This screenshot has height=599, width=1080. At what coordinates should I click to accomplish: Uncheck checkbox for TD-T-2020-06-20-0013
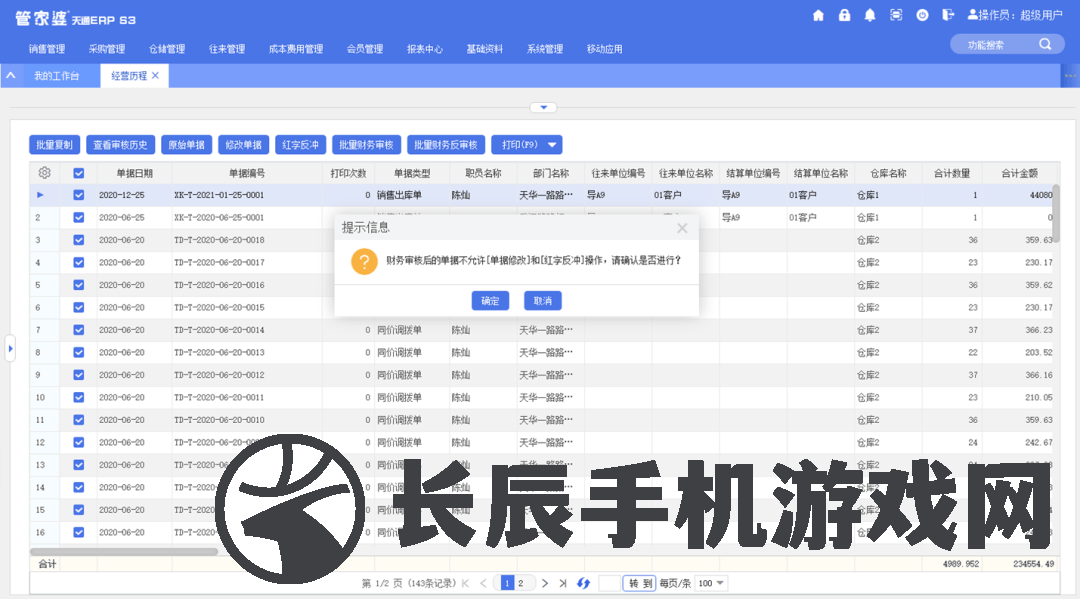click(79, 353)
